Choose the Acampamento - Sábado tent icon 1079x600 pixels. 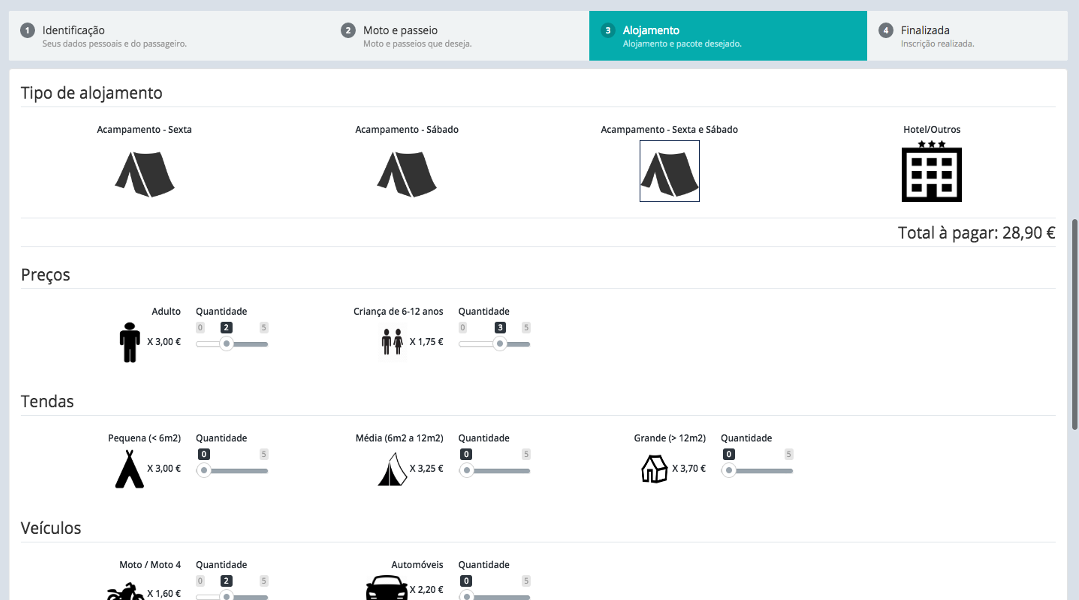(x=407, y=172)
